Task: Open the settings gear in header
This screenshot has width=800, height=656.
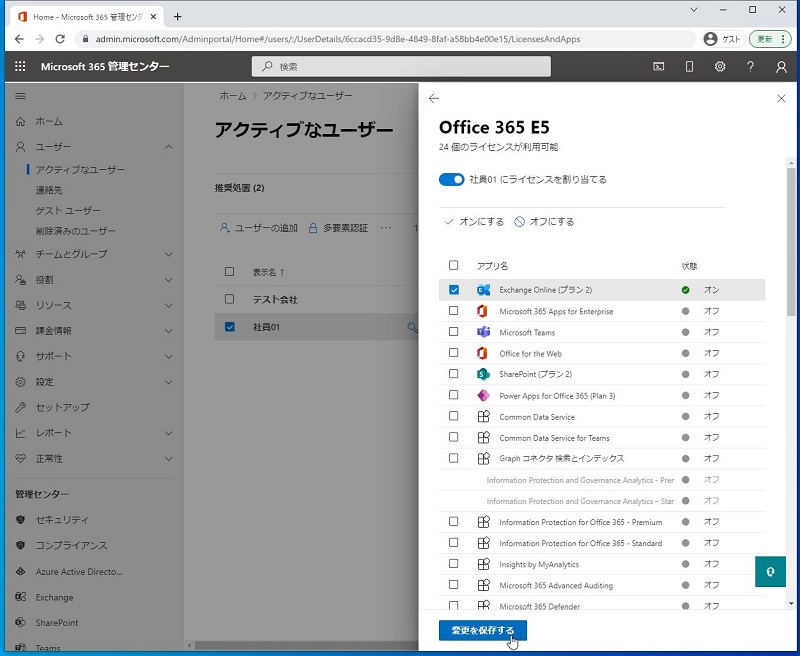Action: (720, 66)
